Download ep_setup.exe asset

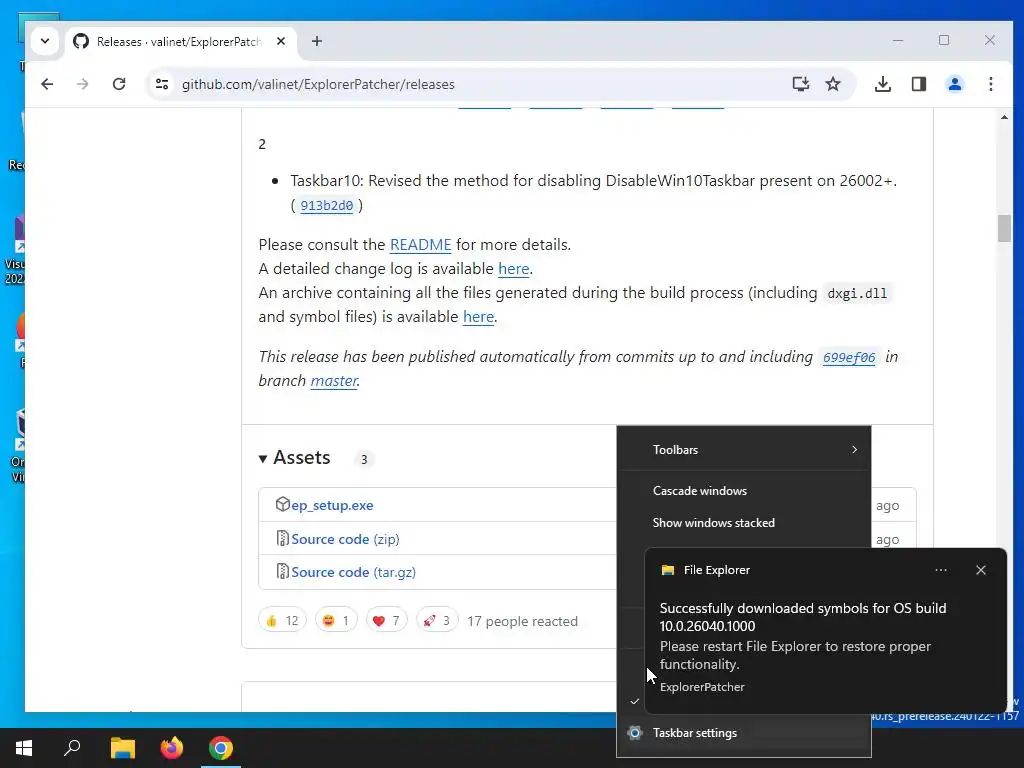332,505
